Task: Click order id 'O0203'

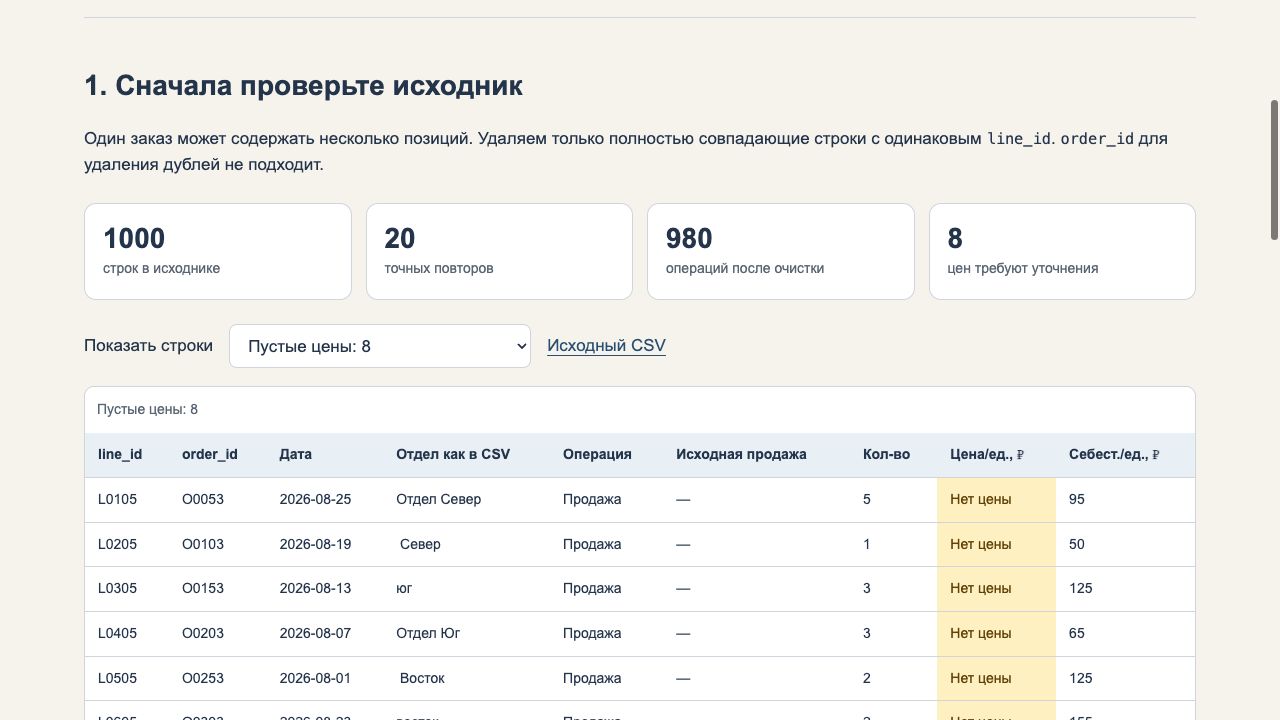Action: click(203, 633)
